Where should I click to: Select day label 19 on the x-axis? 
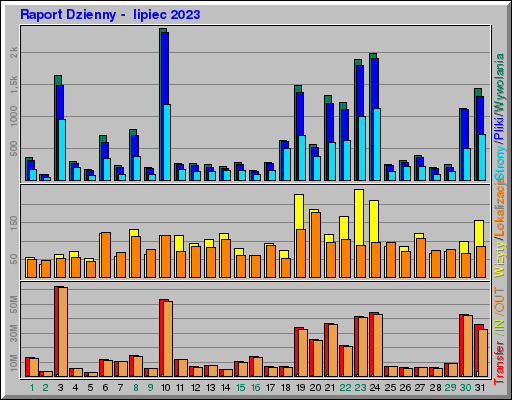coord(300,388)
